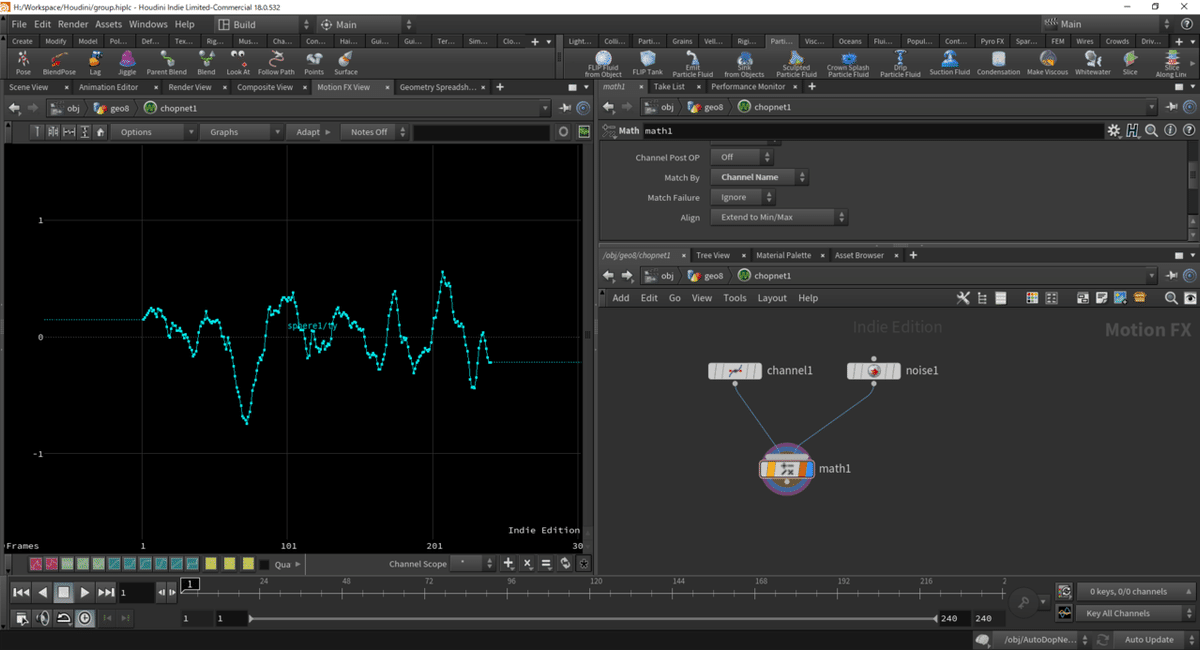
Task: Click the Whitewater shelf tool
Action: 1093,63
